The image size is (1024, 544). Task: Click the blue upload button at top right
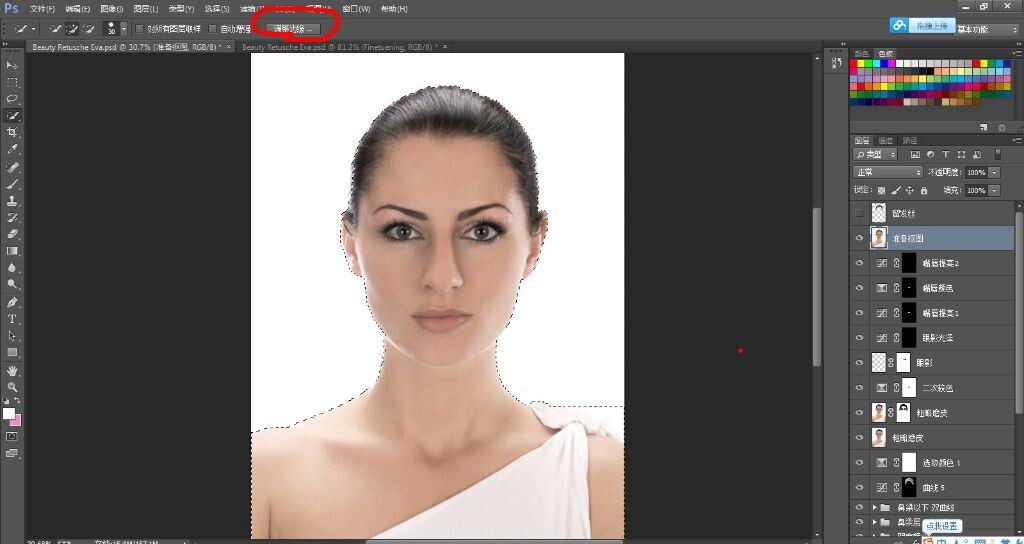pos(922,25)
